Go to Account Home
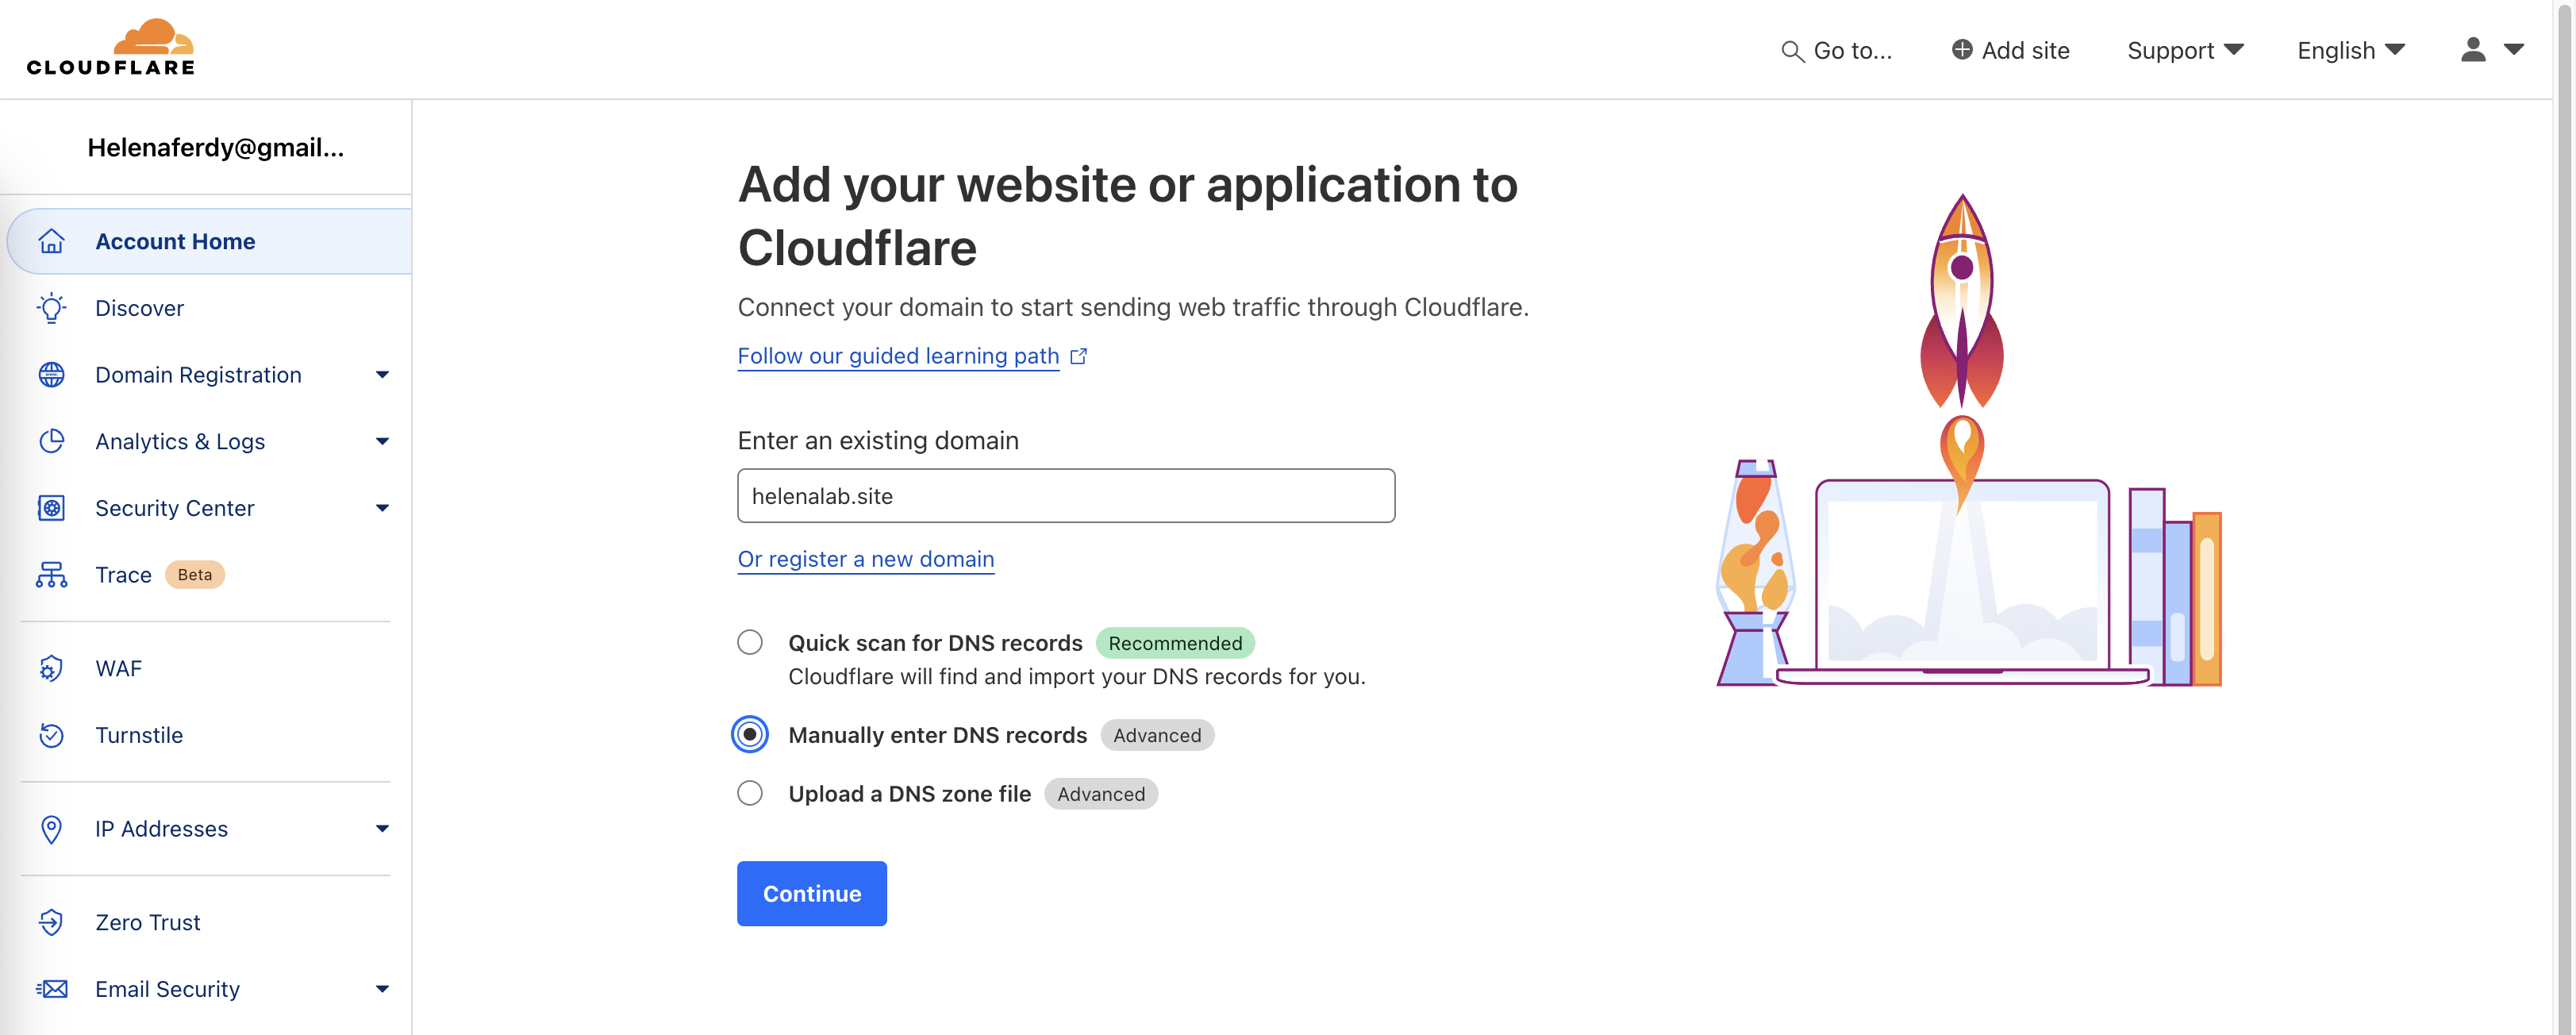This screenshot has width=2576, height=1035. [x=175, y=241]
